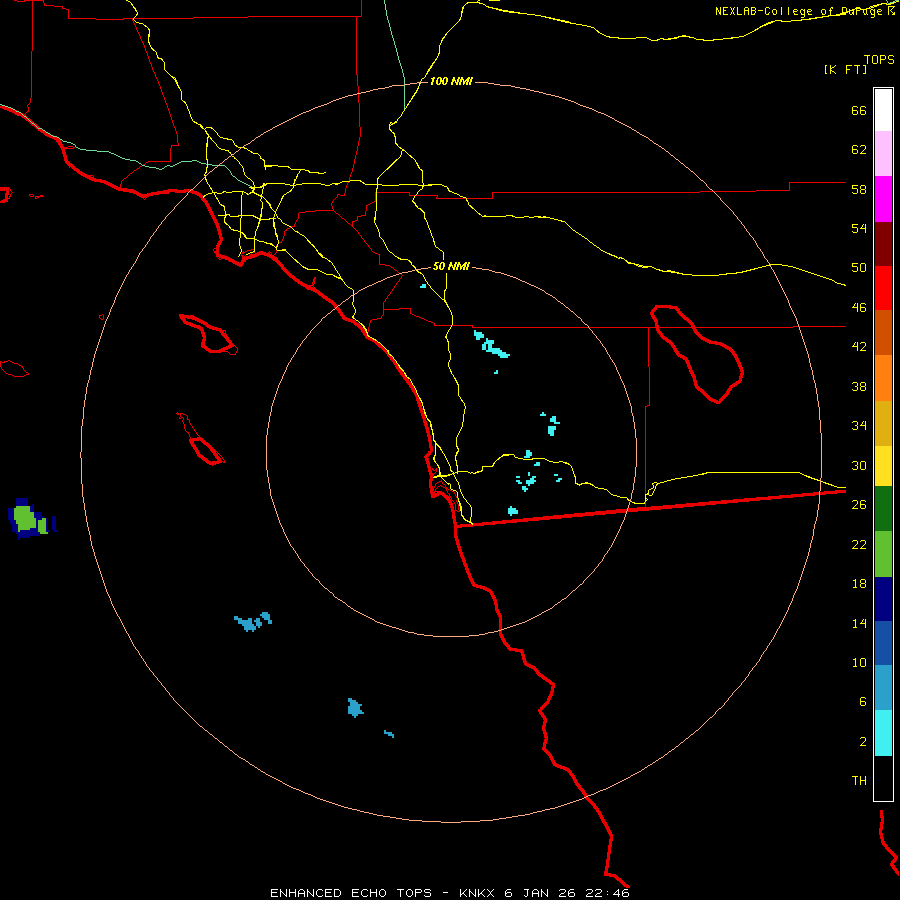Click the light pink legend swatch
Screen dimensions: 900x900
click(883, 154)
